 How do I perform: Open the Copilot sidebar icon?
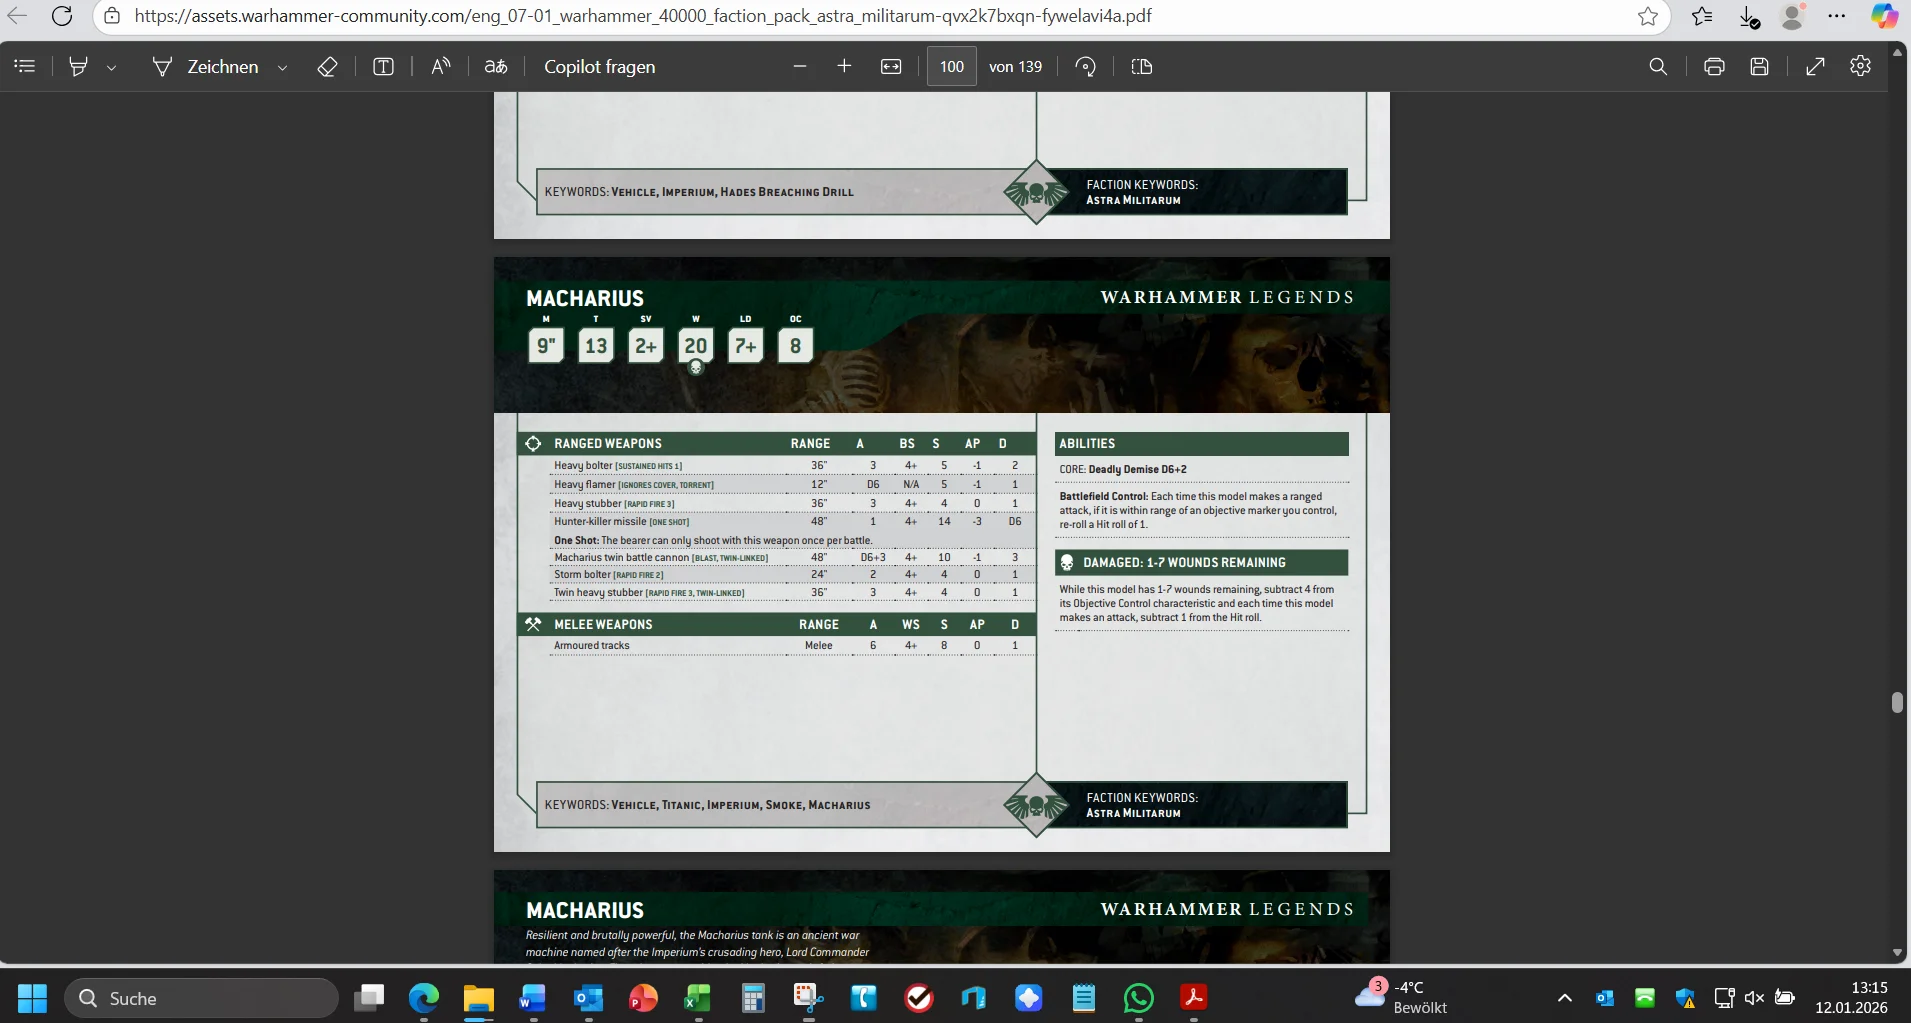click(x=1884, y=16)
